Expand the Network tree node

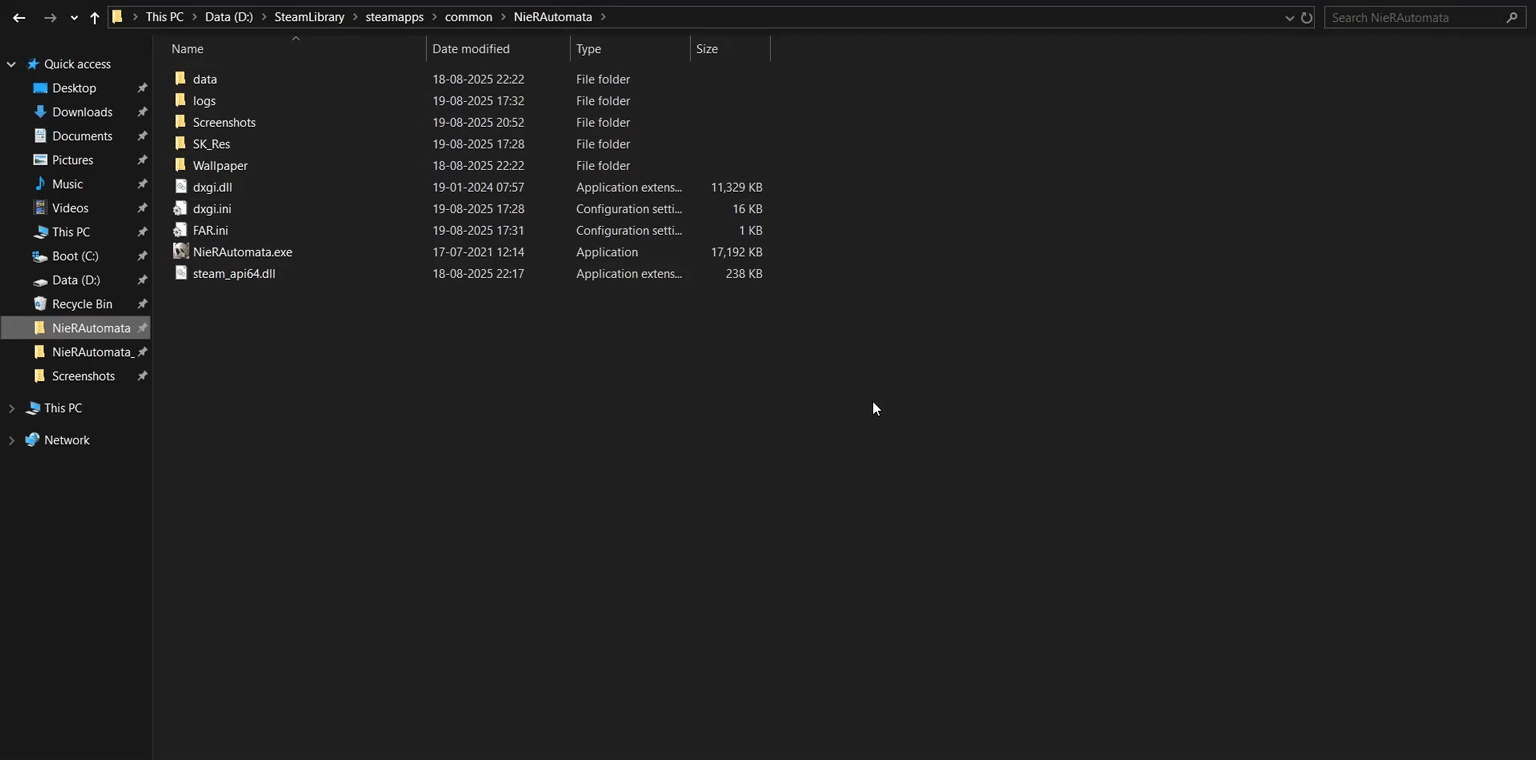(11, 440)
